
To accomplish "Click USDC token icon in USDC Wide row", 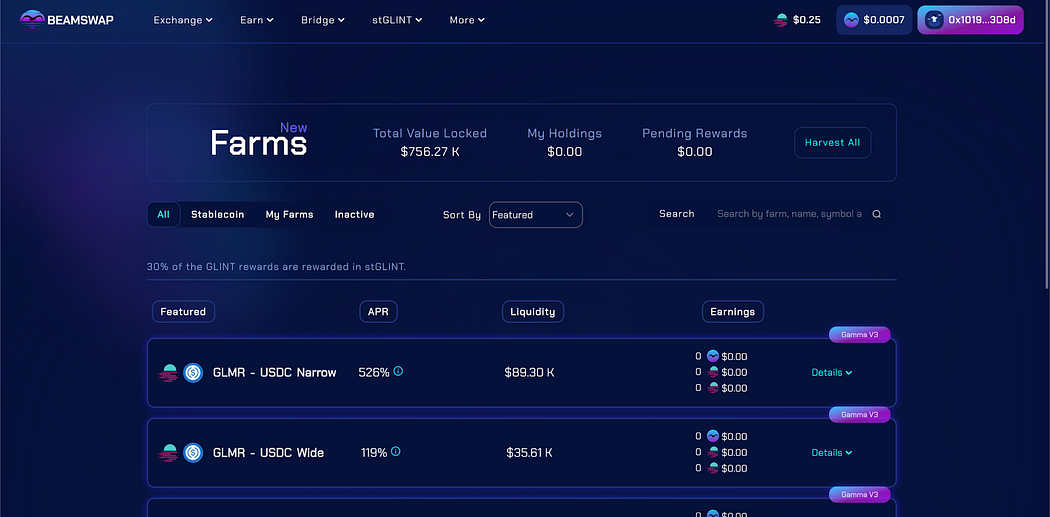I will coord(193,453).
